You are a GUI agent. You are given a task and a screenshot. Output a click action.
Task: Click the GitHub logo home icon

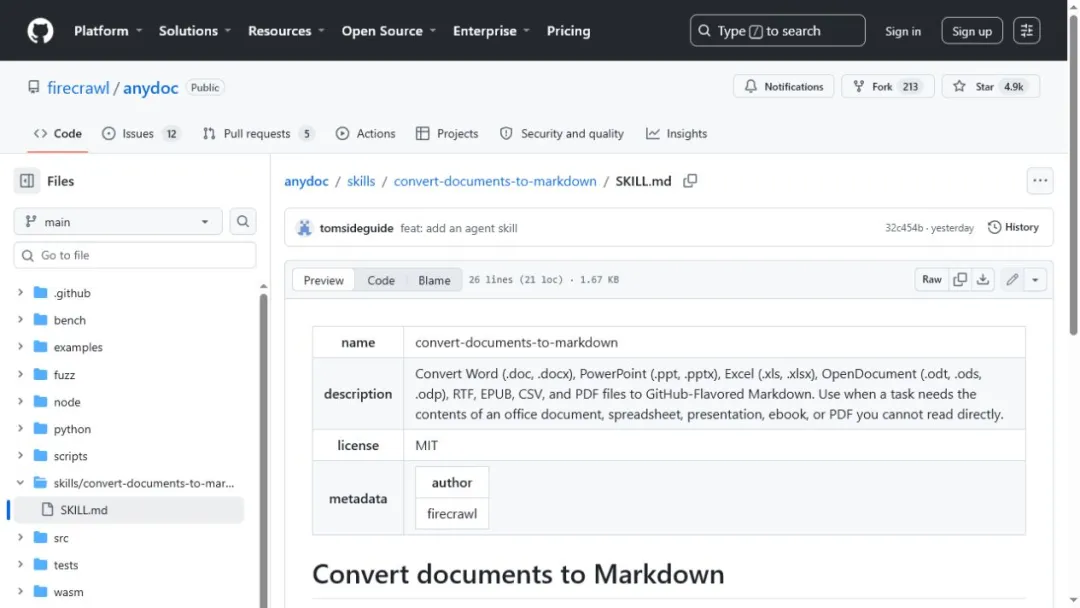click(40, 31)
